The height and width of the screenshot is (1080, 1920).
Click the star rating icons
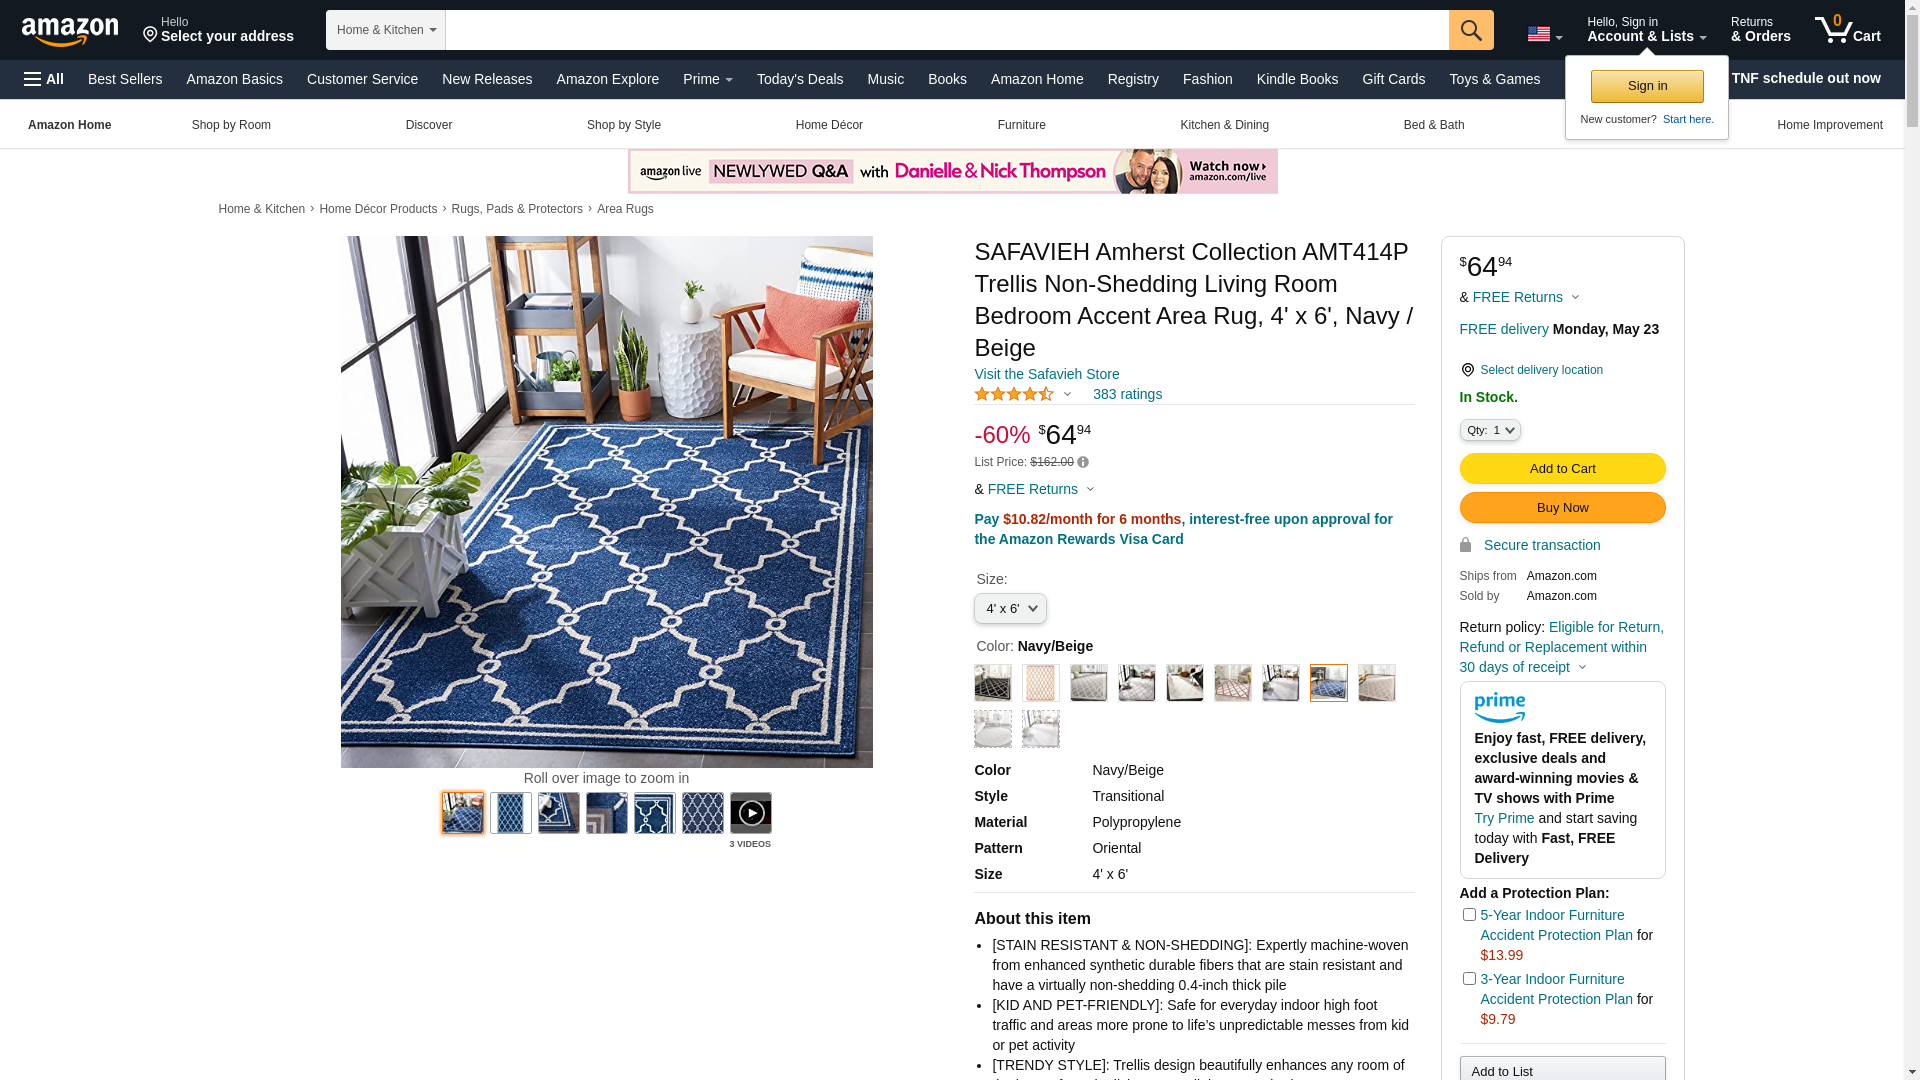point(1014,394)
